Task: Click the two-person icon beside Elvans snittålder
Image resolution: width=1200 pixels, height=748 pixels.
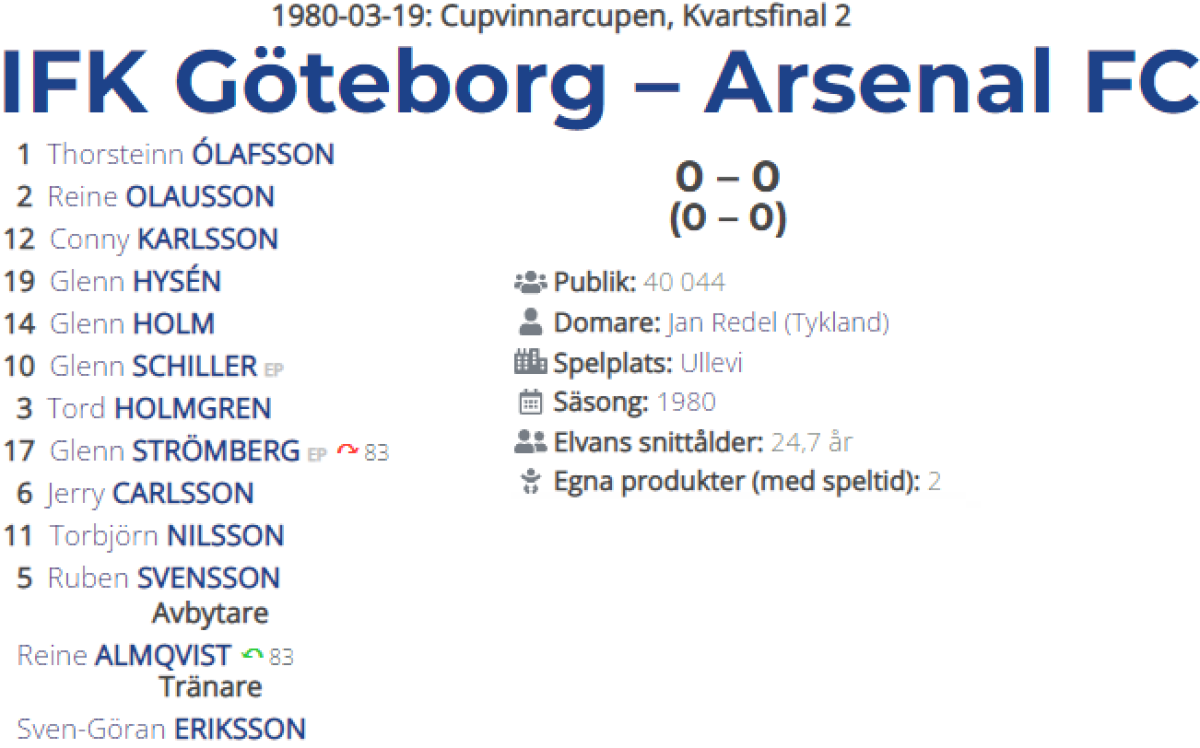Action: pos(530,443)
